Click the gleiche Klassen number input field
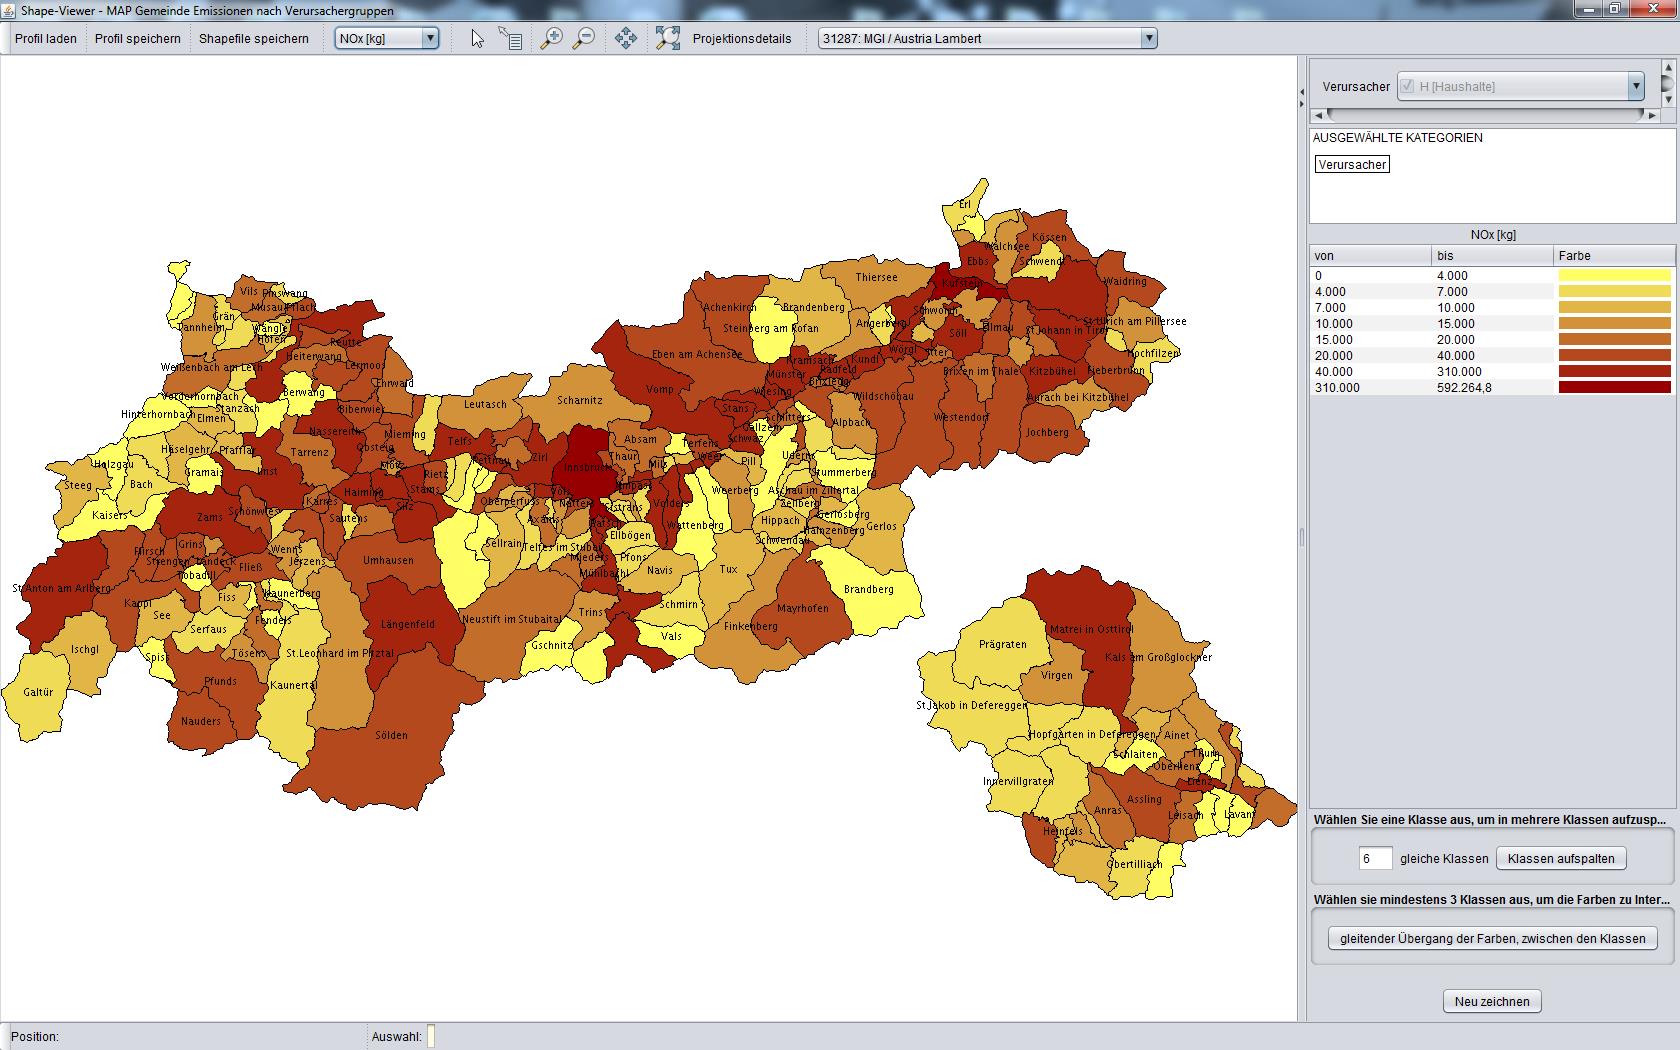1680x1050 pixels. click(1374, 859)
